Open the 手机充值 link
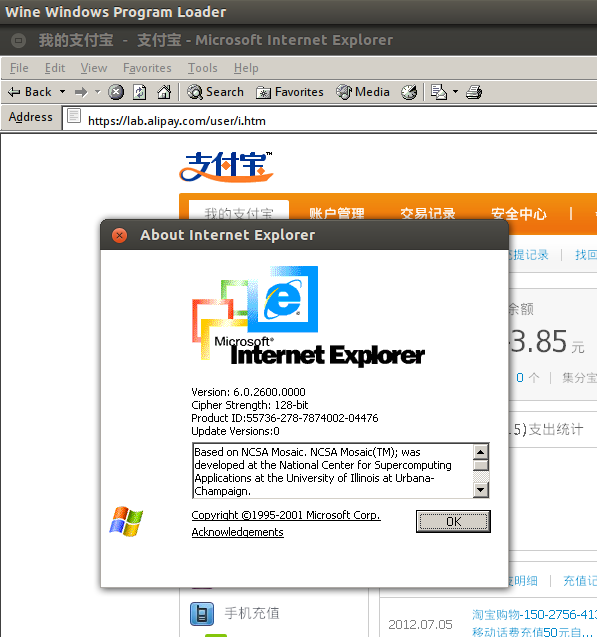The image size is (597, 637). coord(252,613)
